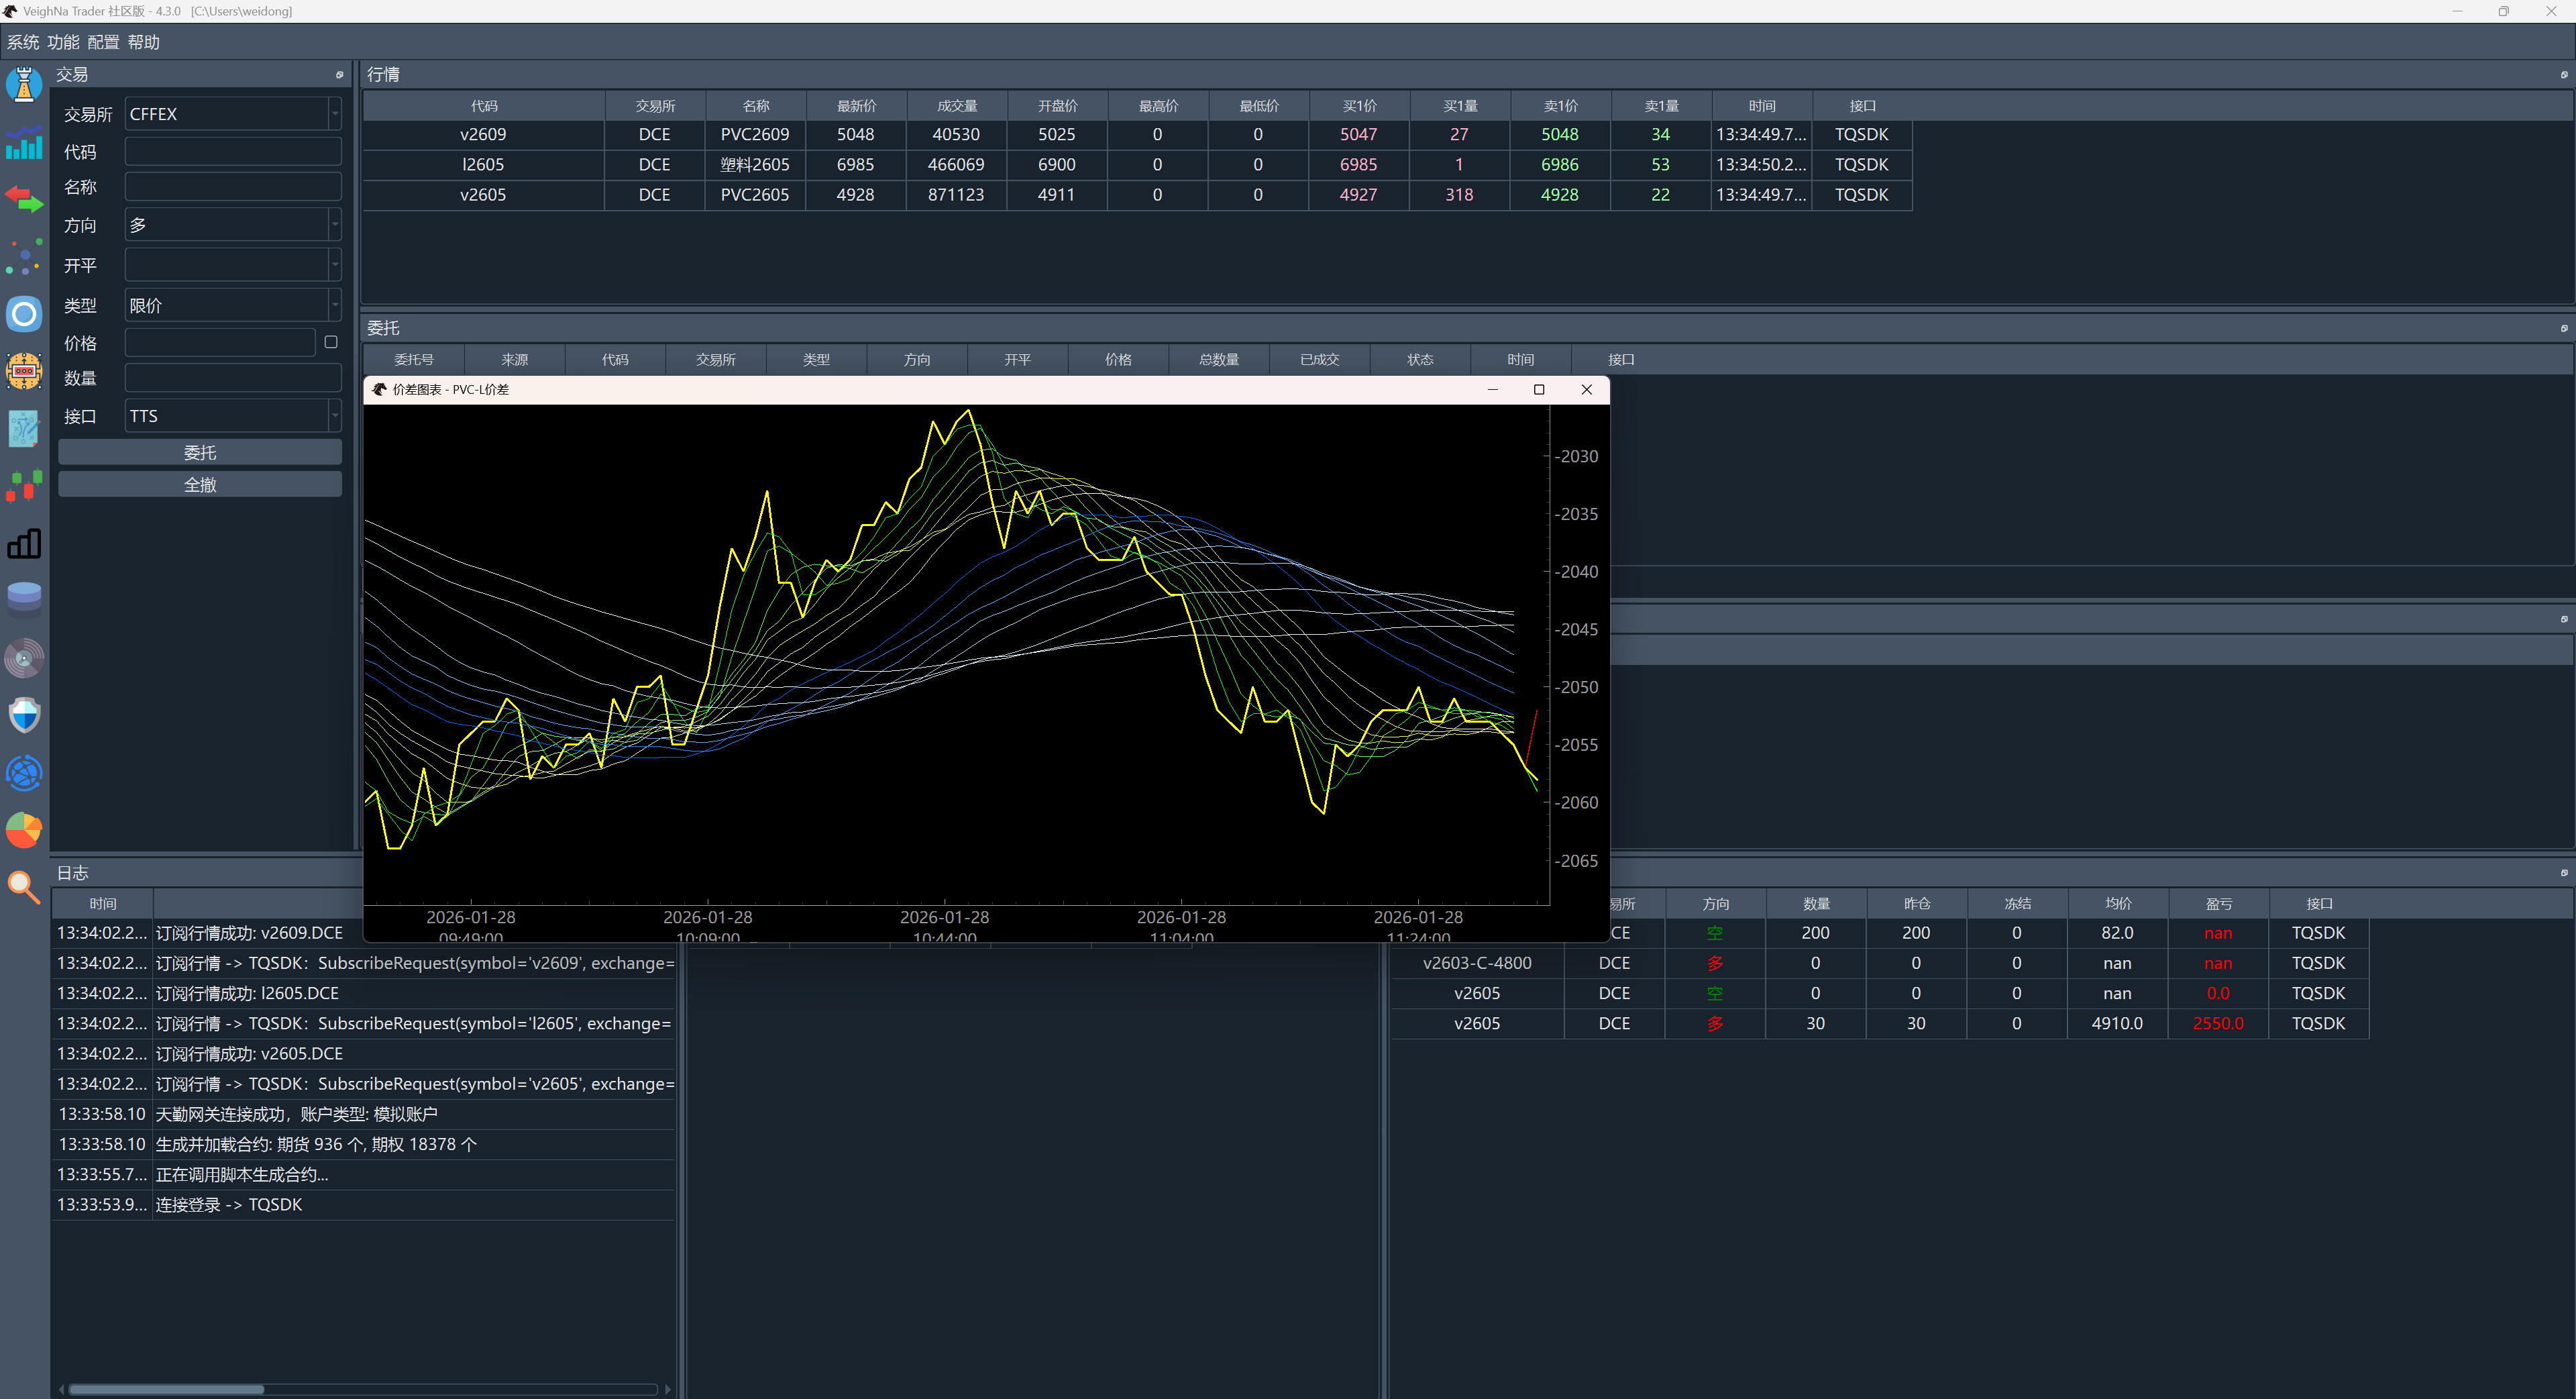Viewport: 2576px width, 1399px height.
Task: Open the chess rook strategy icon
Action: click(x=24, y=84)
